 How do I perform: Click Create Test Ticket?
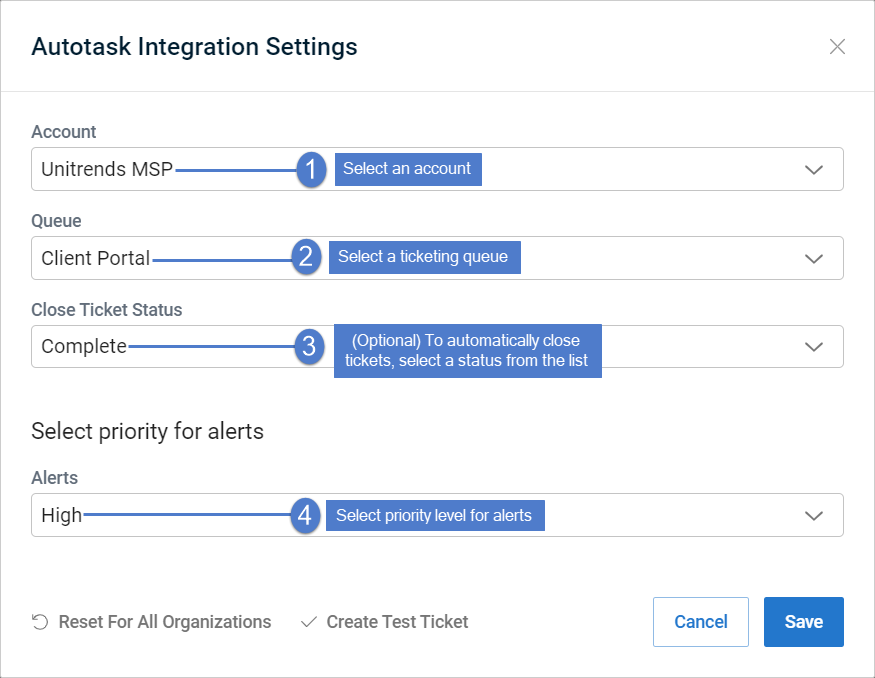click(397, 622)
